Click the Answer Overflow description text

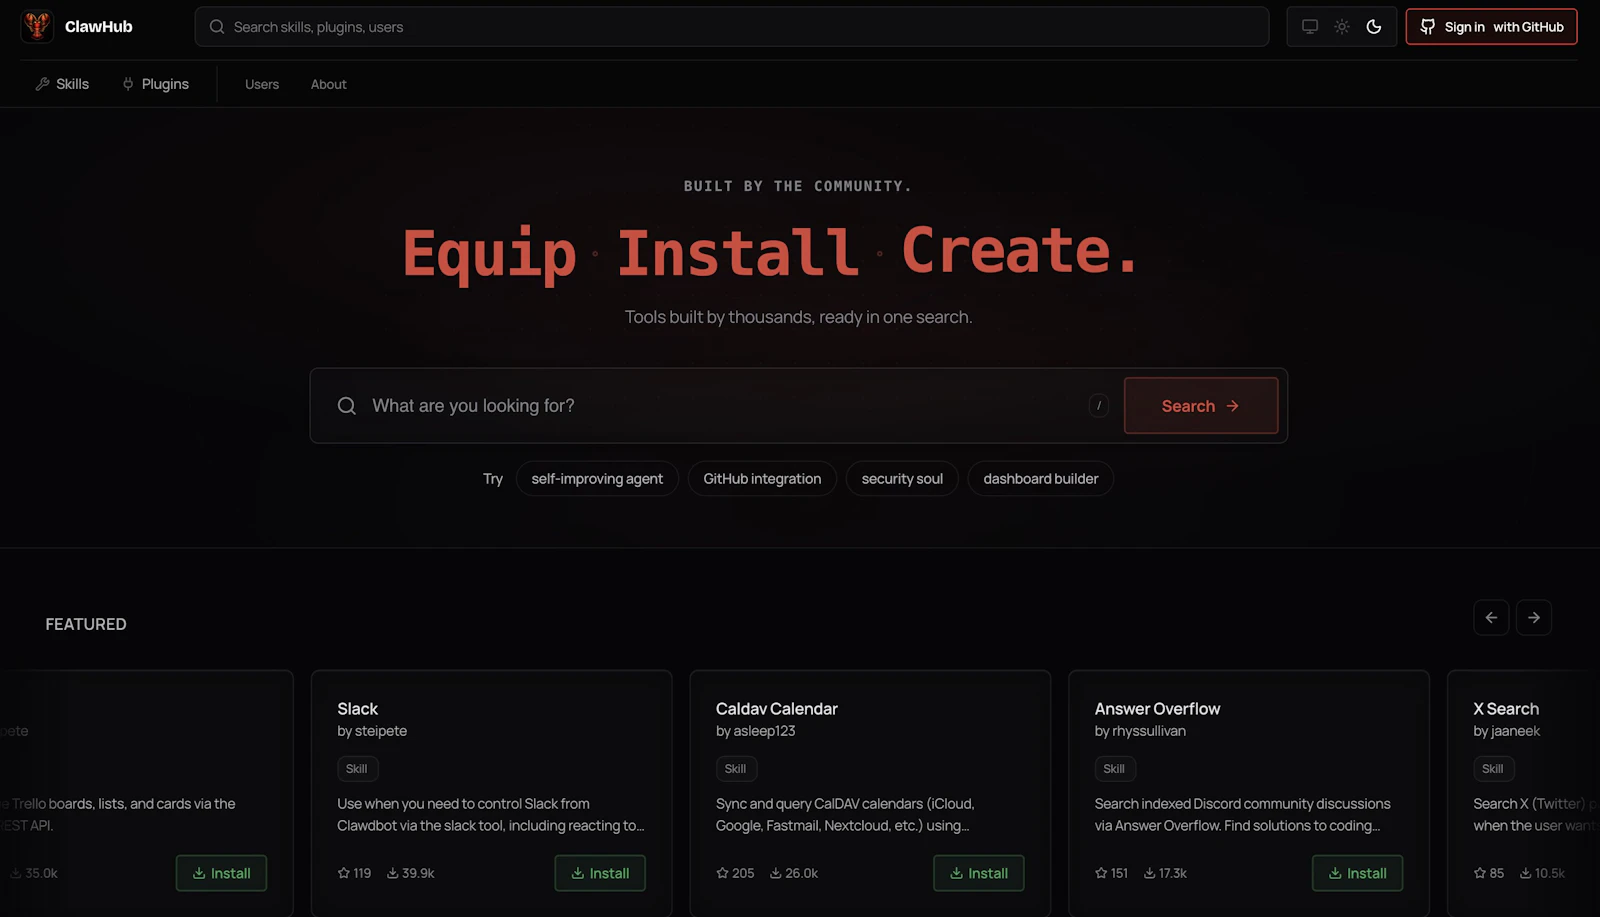tap(1242, 815)
